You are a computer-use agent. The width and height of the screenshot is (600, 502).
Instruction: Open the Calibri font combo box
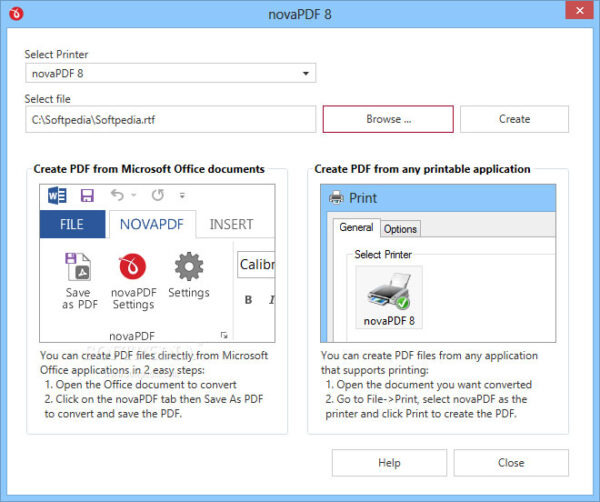click(x=256, y=265)
